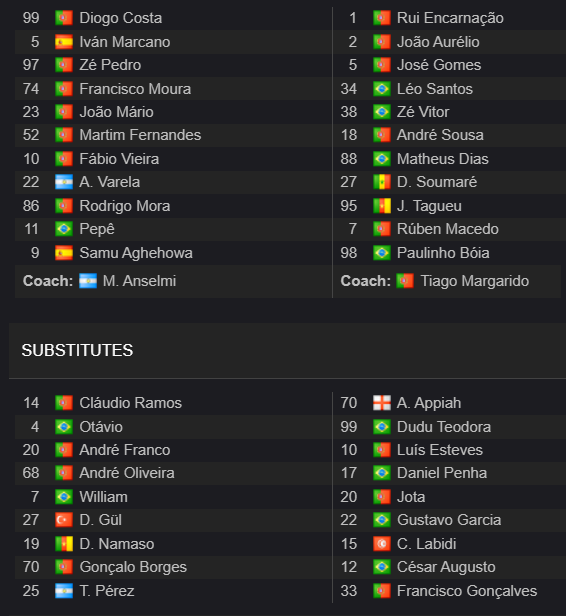Click the Turkey flag beside D. Gül
Viewport: 566px width, 616px height.
coord(64,520)
